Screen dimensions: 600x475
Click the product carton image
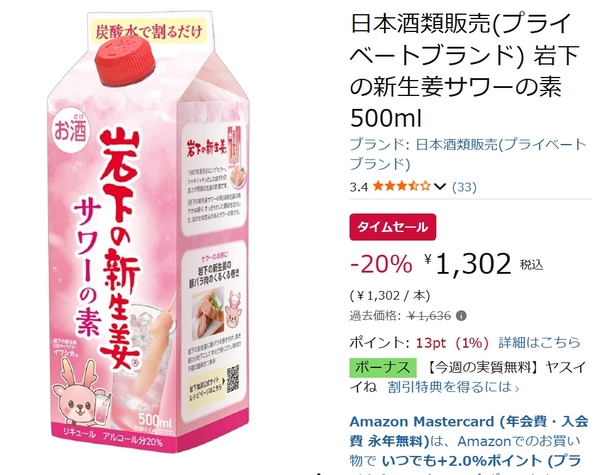[x=149, y=232]
